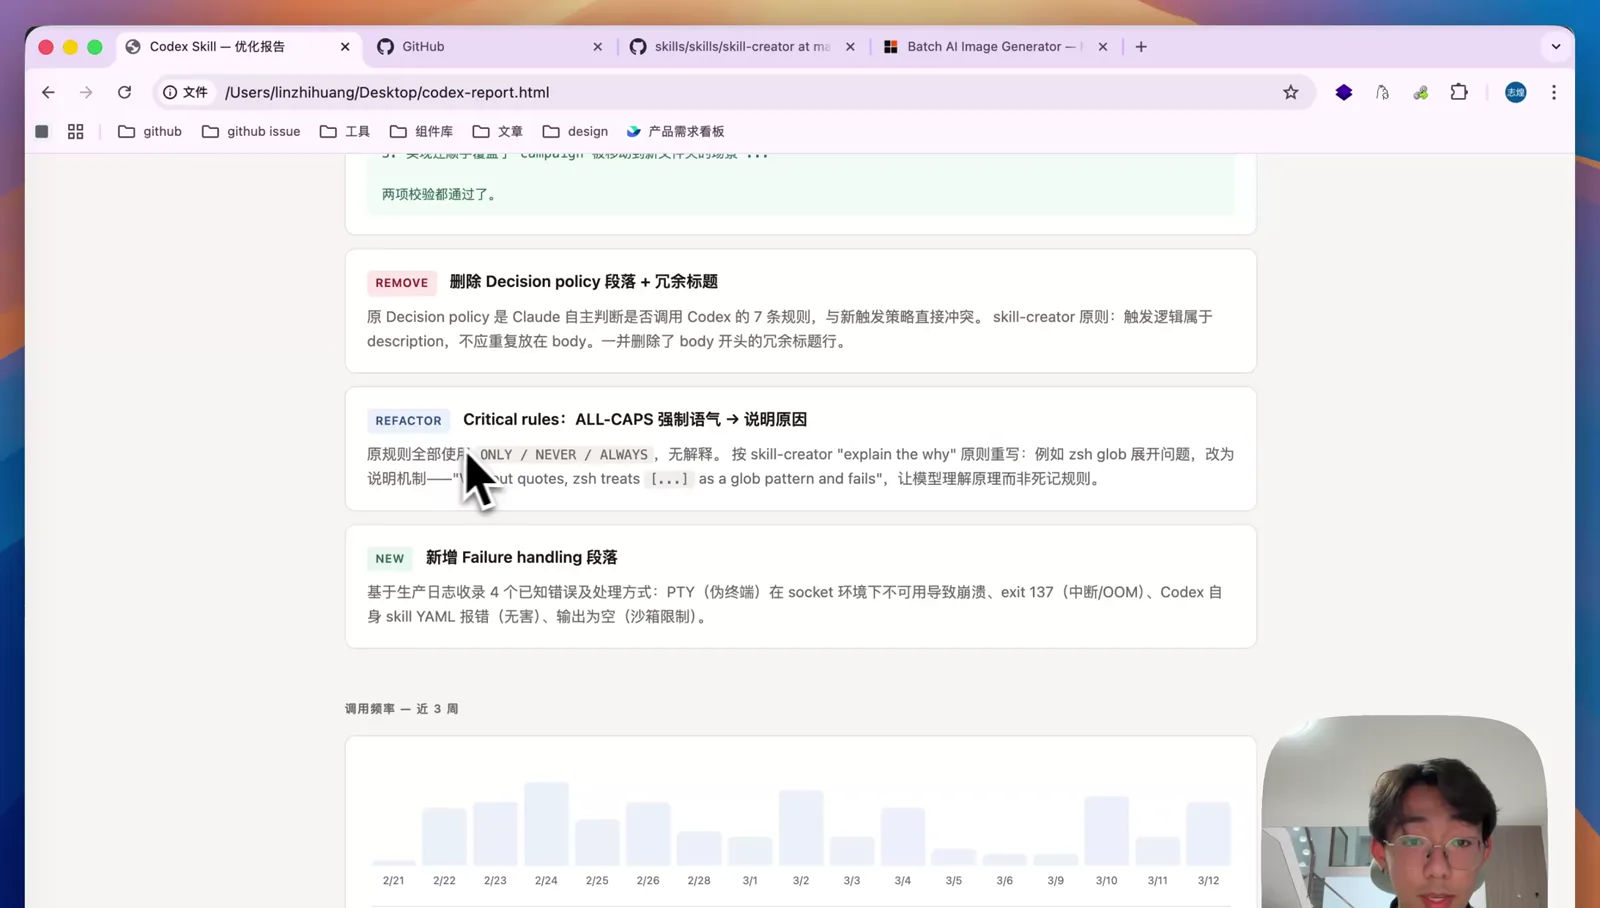Image resolution: width=1600 pixels, height=908 pixels.
Task: Open the 产品需求看板 bookmark
Action: coord(675,131)
